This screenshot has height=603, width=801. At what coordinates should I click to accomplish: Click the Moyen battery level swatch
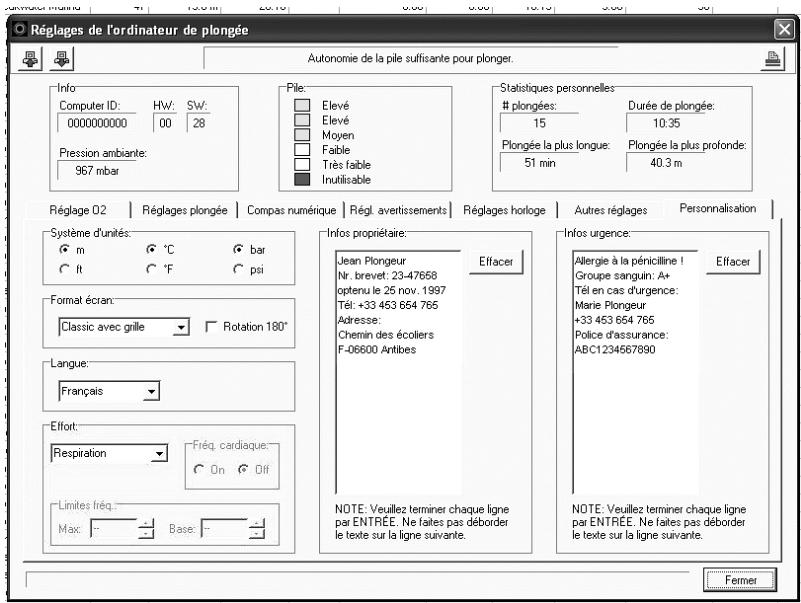tap(302, 135)
